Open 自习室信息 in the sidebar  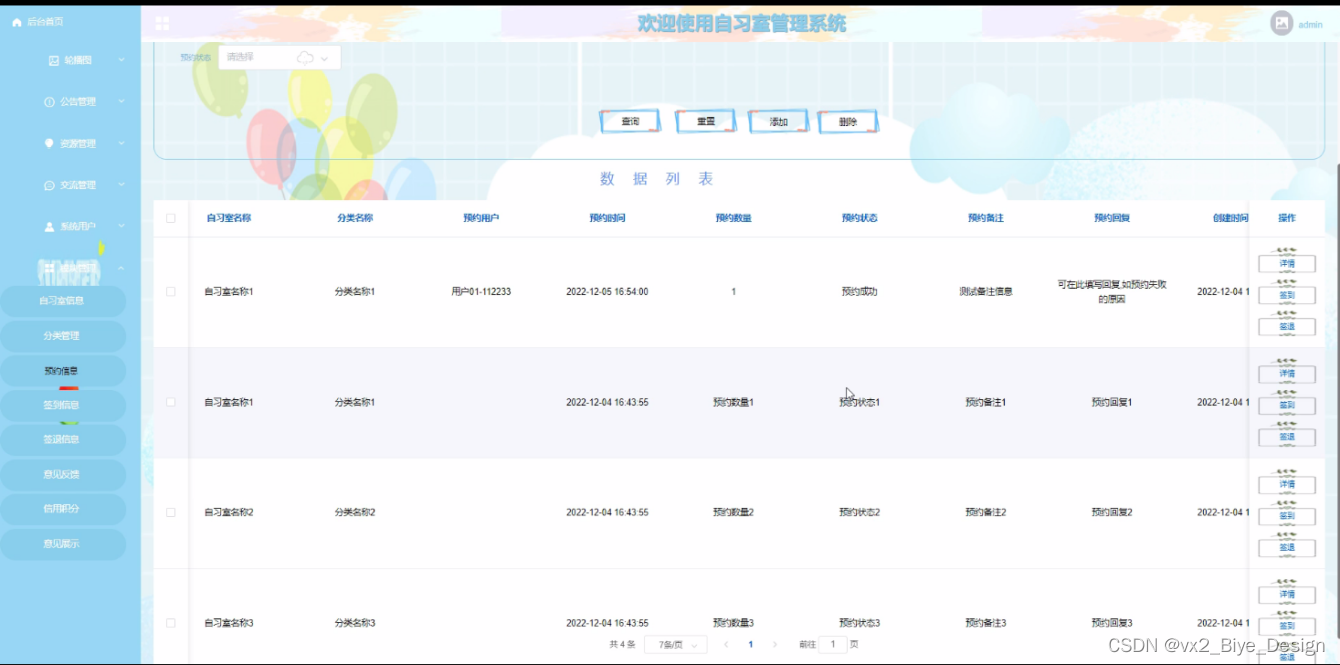62,301
